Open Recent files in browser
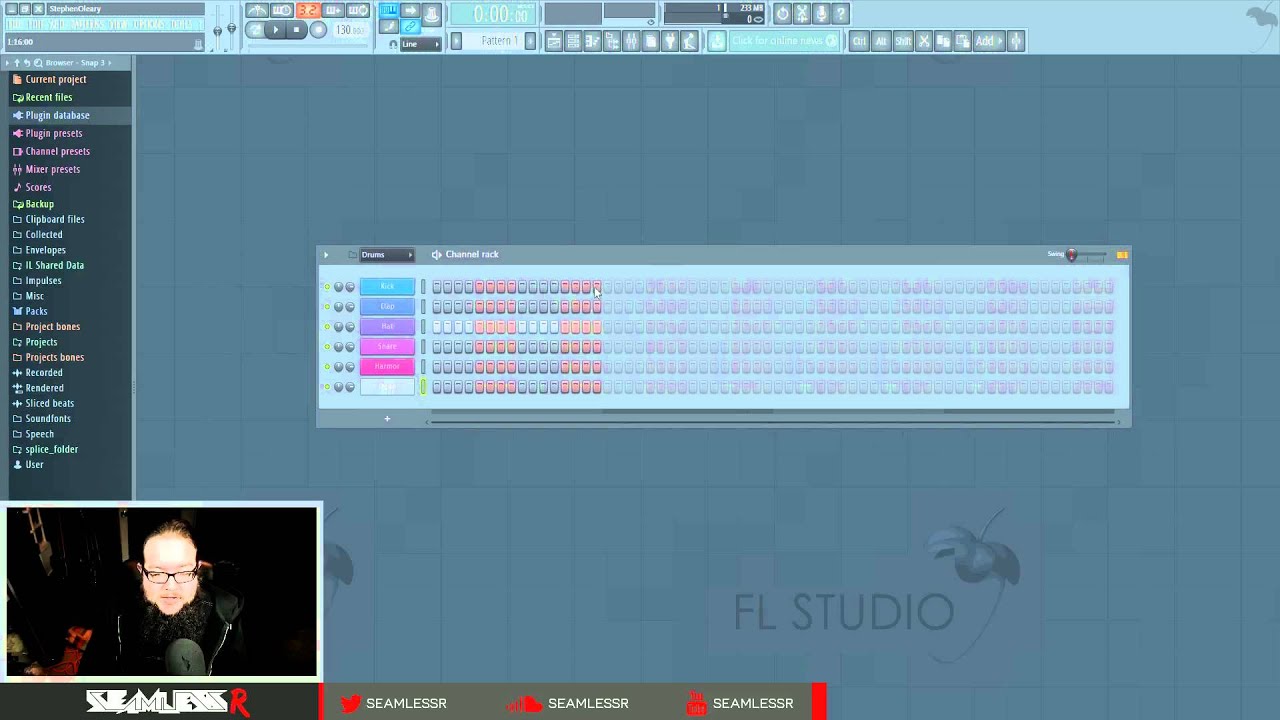1280x720 pixels. coord(49,97)
